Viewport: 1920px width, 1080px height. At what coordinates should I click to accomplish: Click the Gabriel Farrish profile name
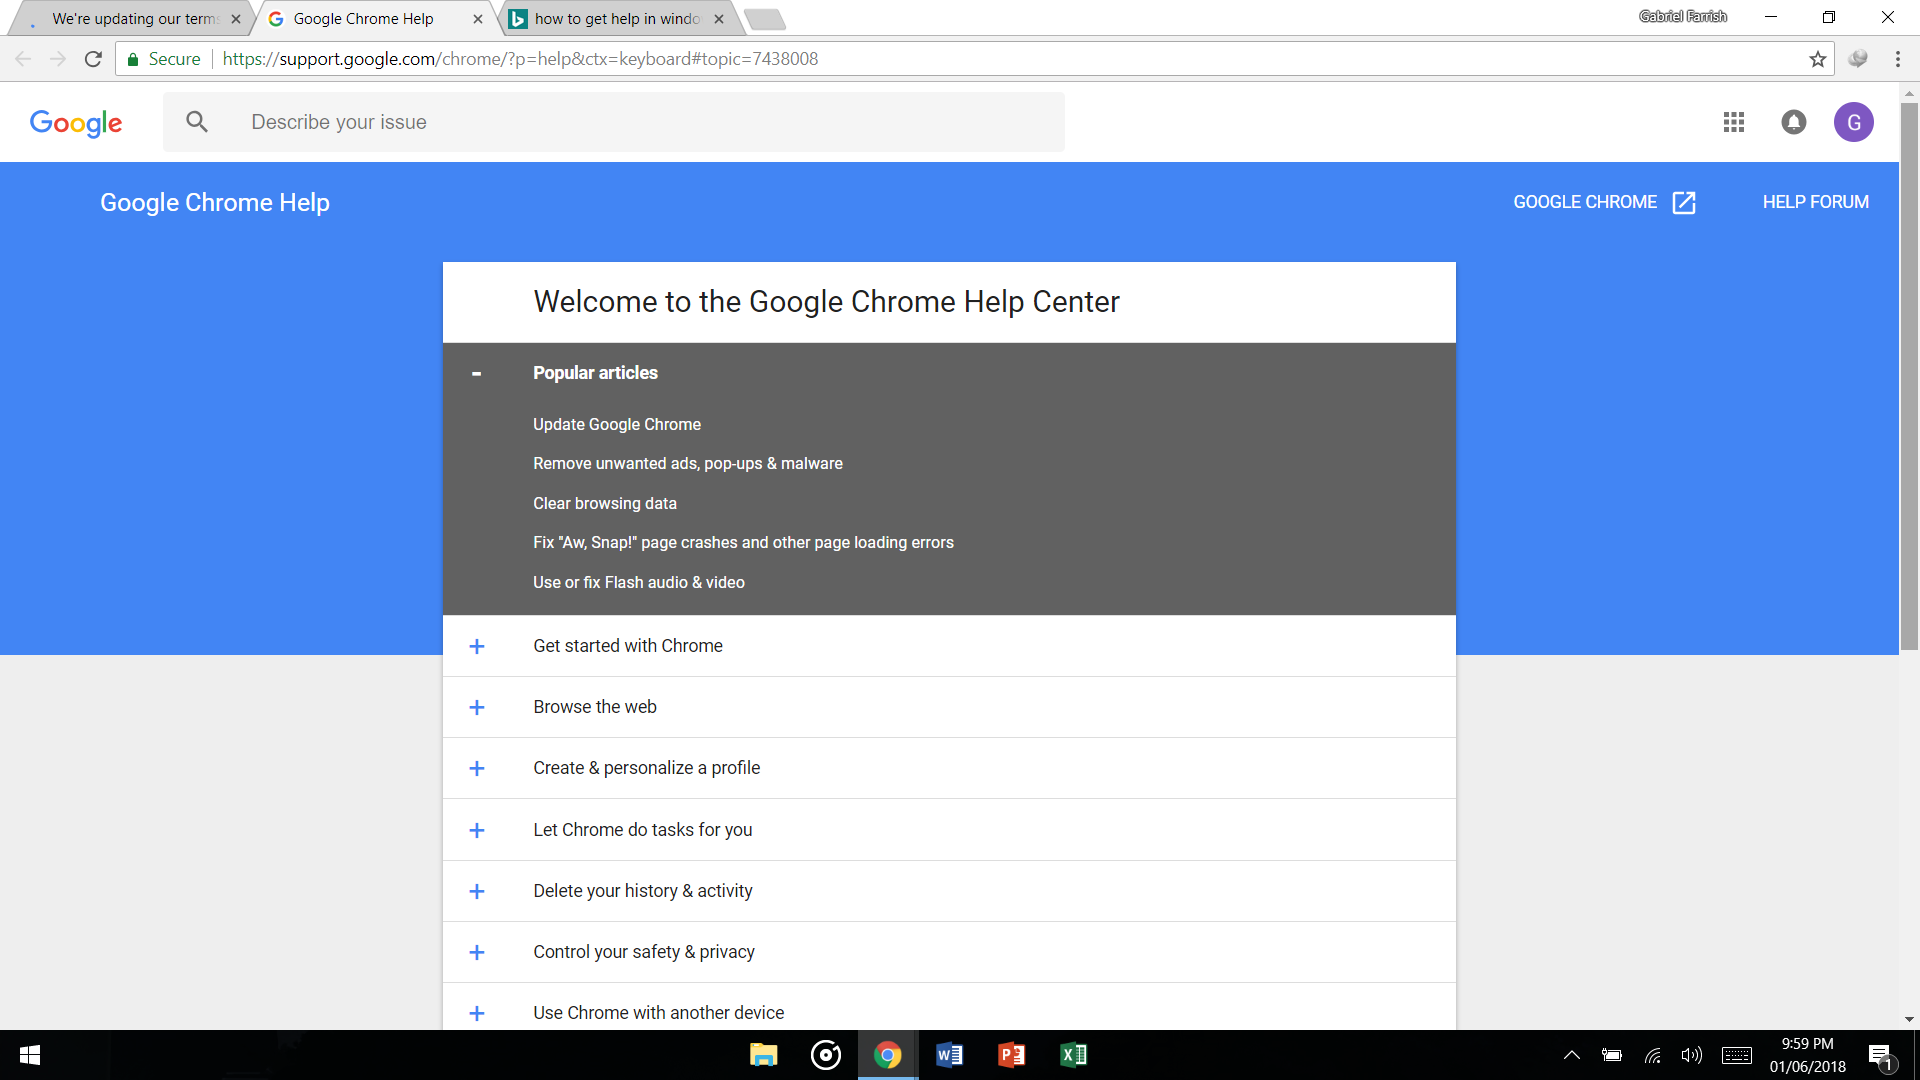click(1683, 16)
